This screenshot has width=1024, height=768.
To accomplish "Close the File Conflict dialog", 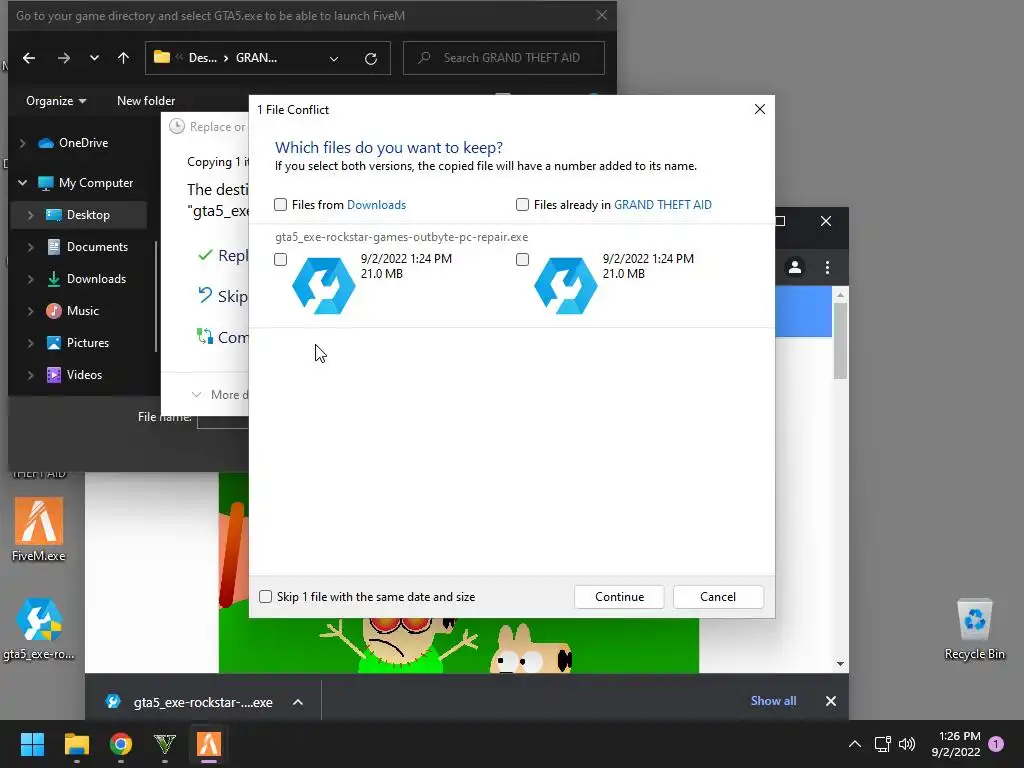I will (760, 110).
